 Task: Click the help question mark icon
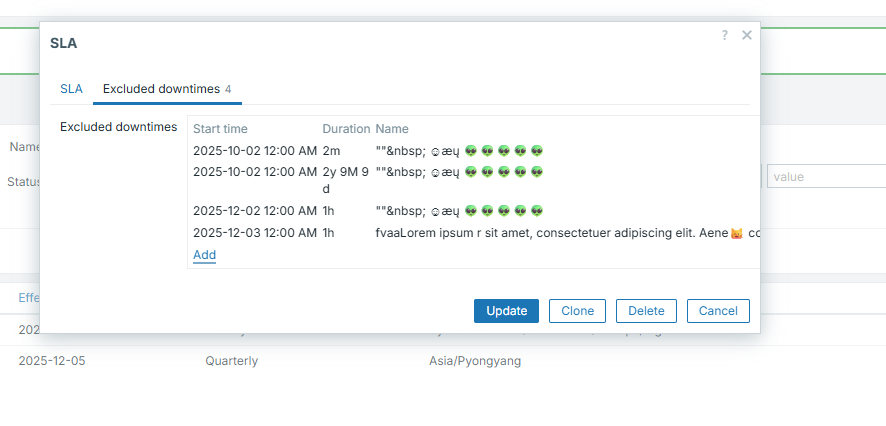[725, 35]
